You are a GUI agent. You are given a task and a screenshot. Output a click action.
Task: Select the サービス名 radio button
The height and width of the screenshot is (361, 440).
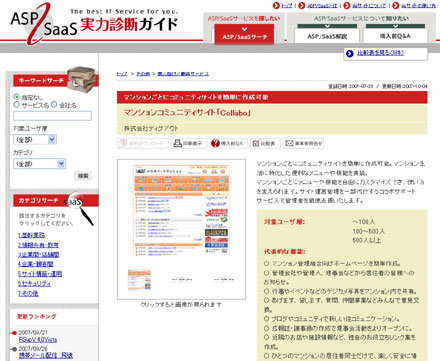pyautogui.click(x=16, y=105)
